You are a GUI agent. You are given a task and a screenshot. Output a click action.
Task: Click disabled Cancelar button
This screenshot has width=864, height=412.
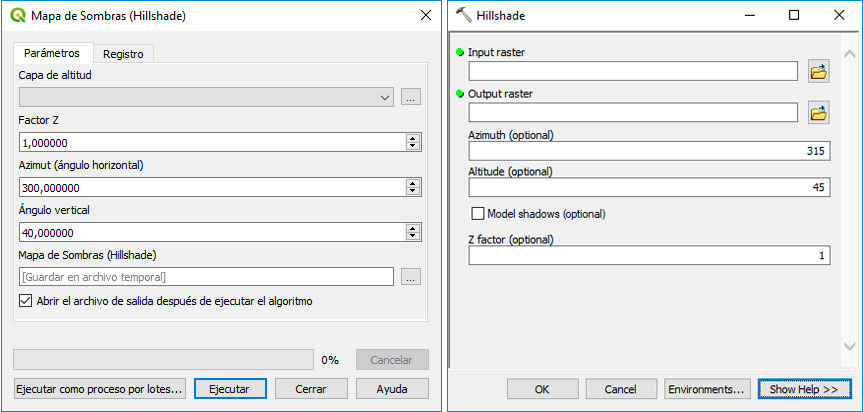pos(392,360)
